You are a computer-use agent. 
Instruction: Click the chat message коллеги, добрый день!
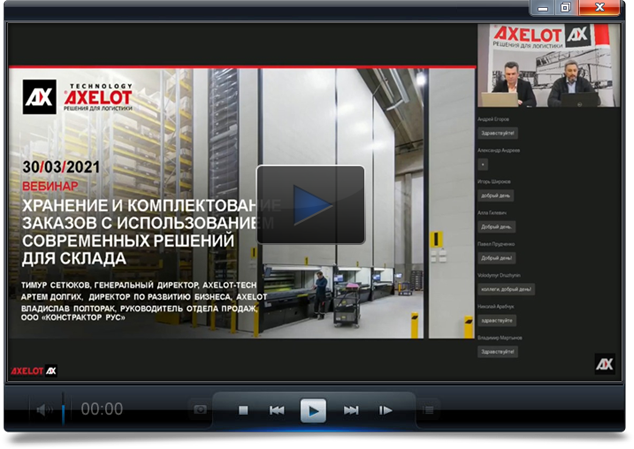pyautogui.click(x=506, y=289)
